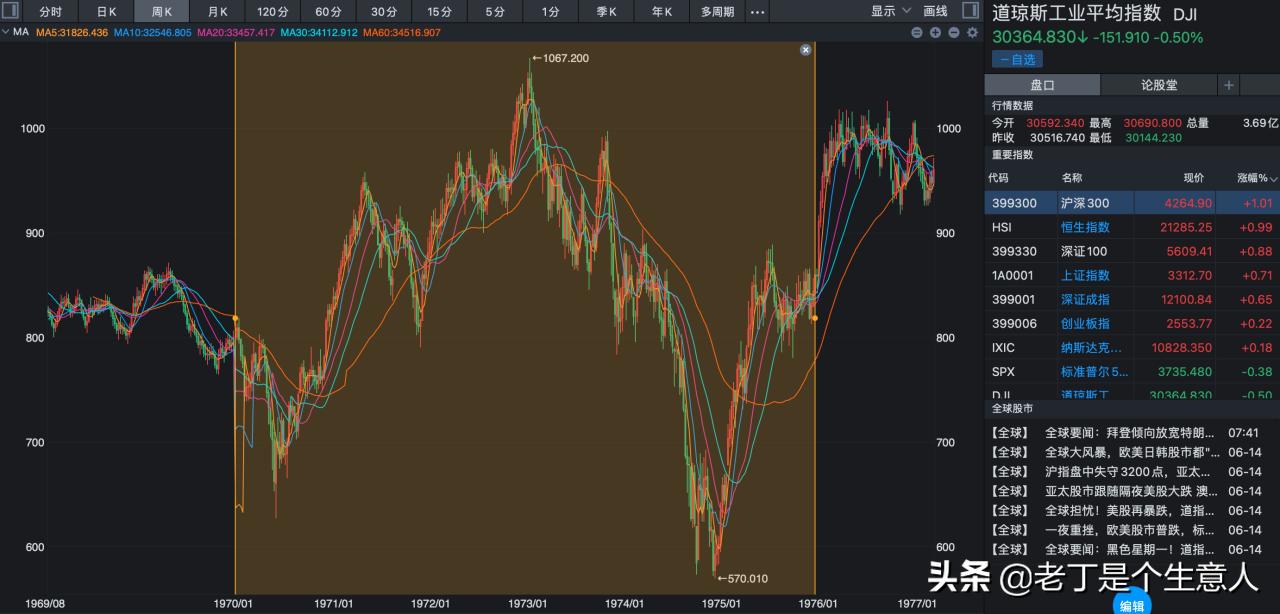The width and height of the screenshot is (1280, 614).
Task: Click the MA5 indicator legend value
Action: click(x=72, y=32)
